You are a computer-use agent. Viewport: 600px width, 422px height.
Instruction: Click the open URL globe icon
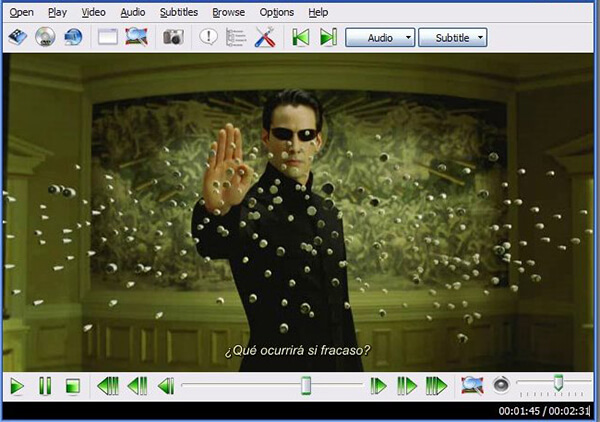click(73, 37)
